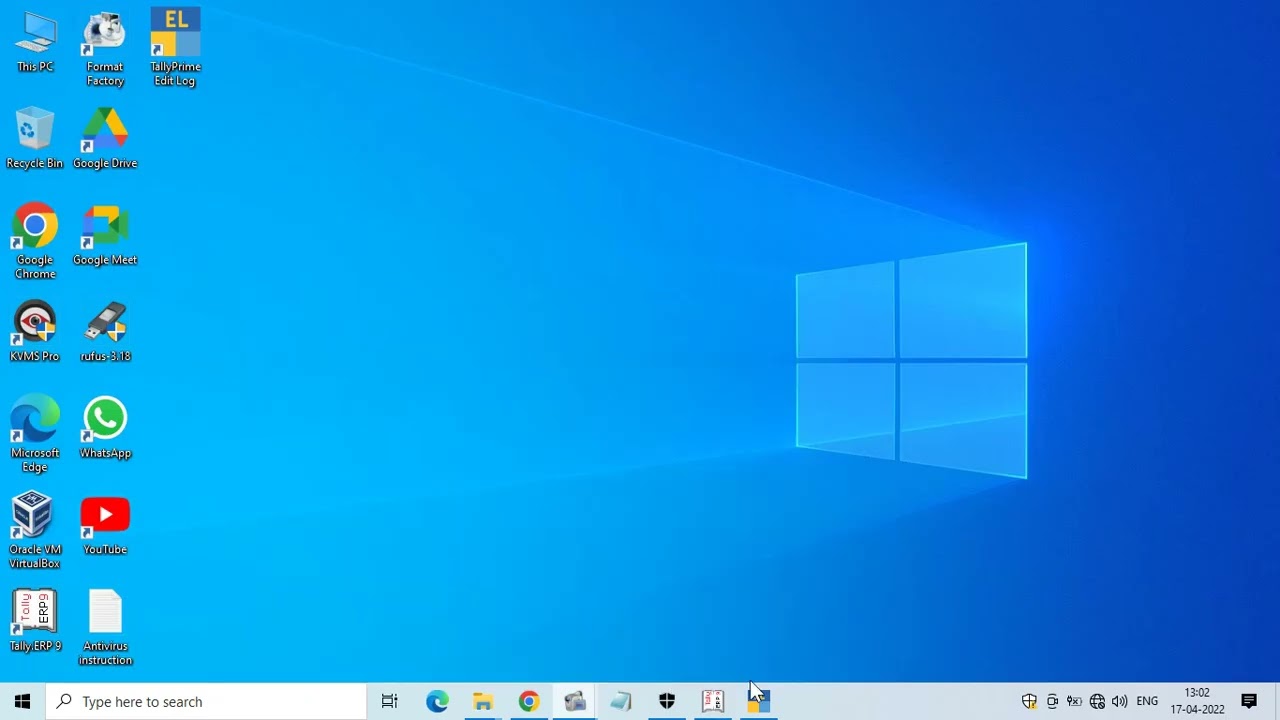
Task: Open This PC desktop icon
Action: pos(35,42)
